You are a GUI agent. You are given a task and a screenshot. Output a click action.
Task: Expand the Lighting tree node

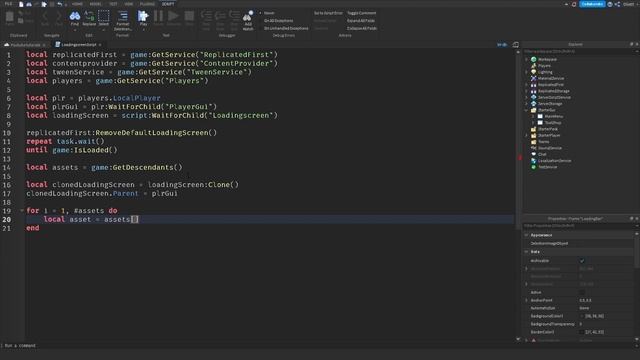(x=527, y=72)
